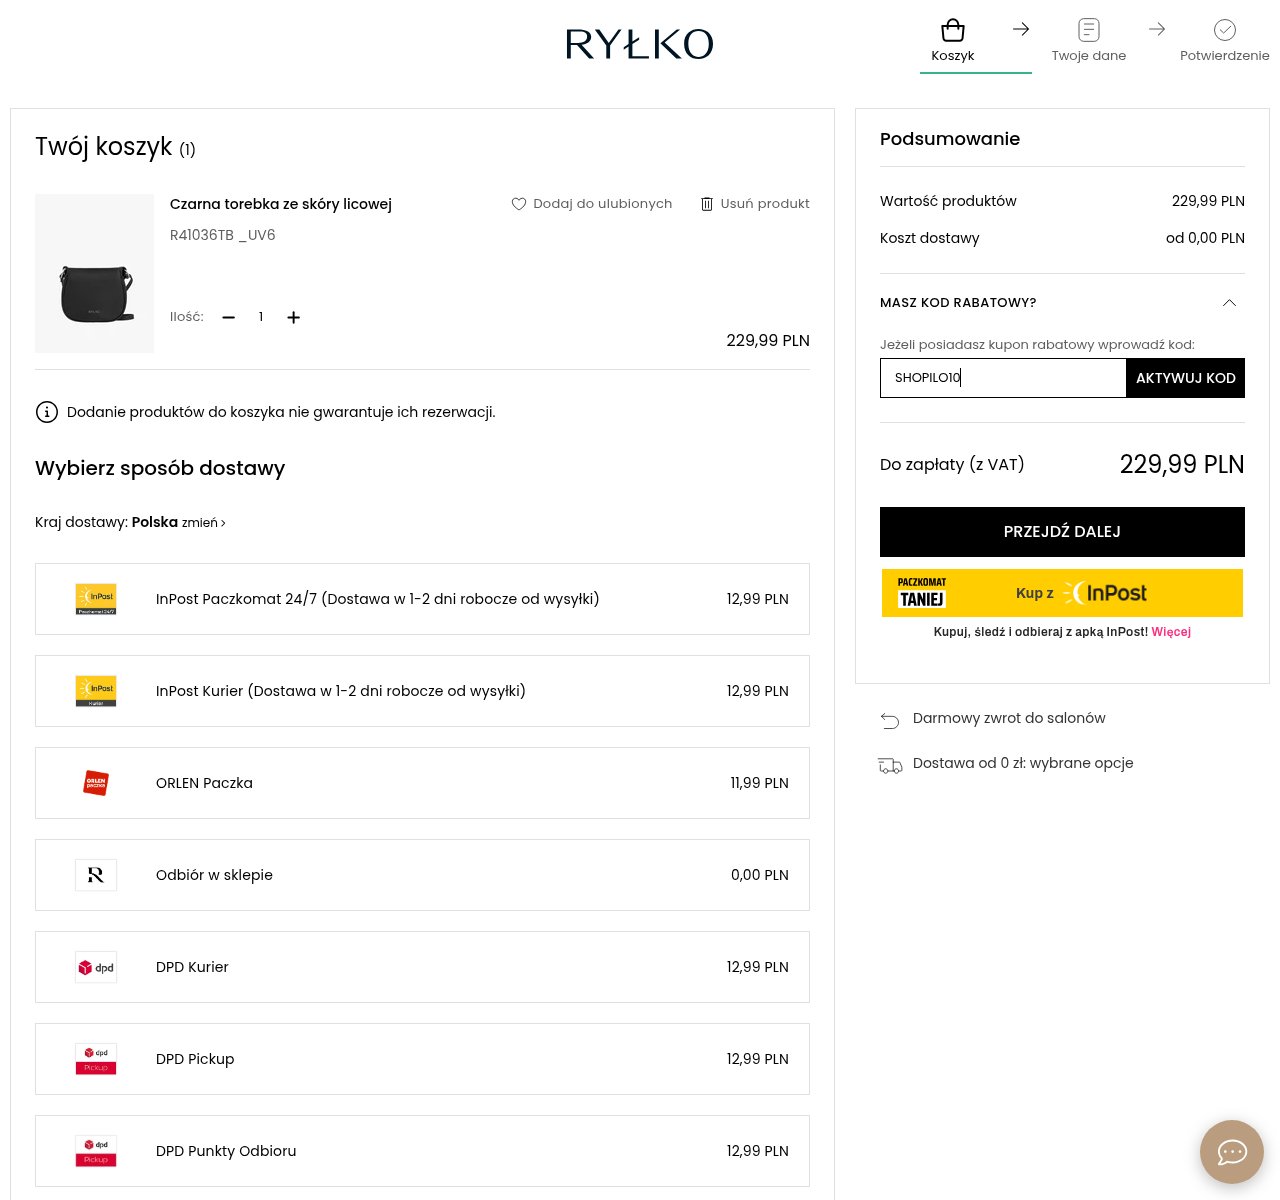This screenshot has height=1200, width=1280.
Task: Click the MASZ KOD RABATOWY? heading
Action: click(958, 303)
